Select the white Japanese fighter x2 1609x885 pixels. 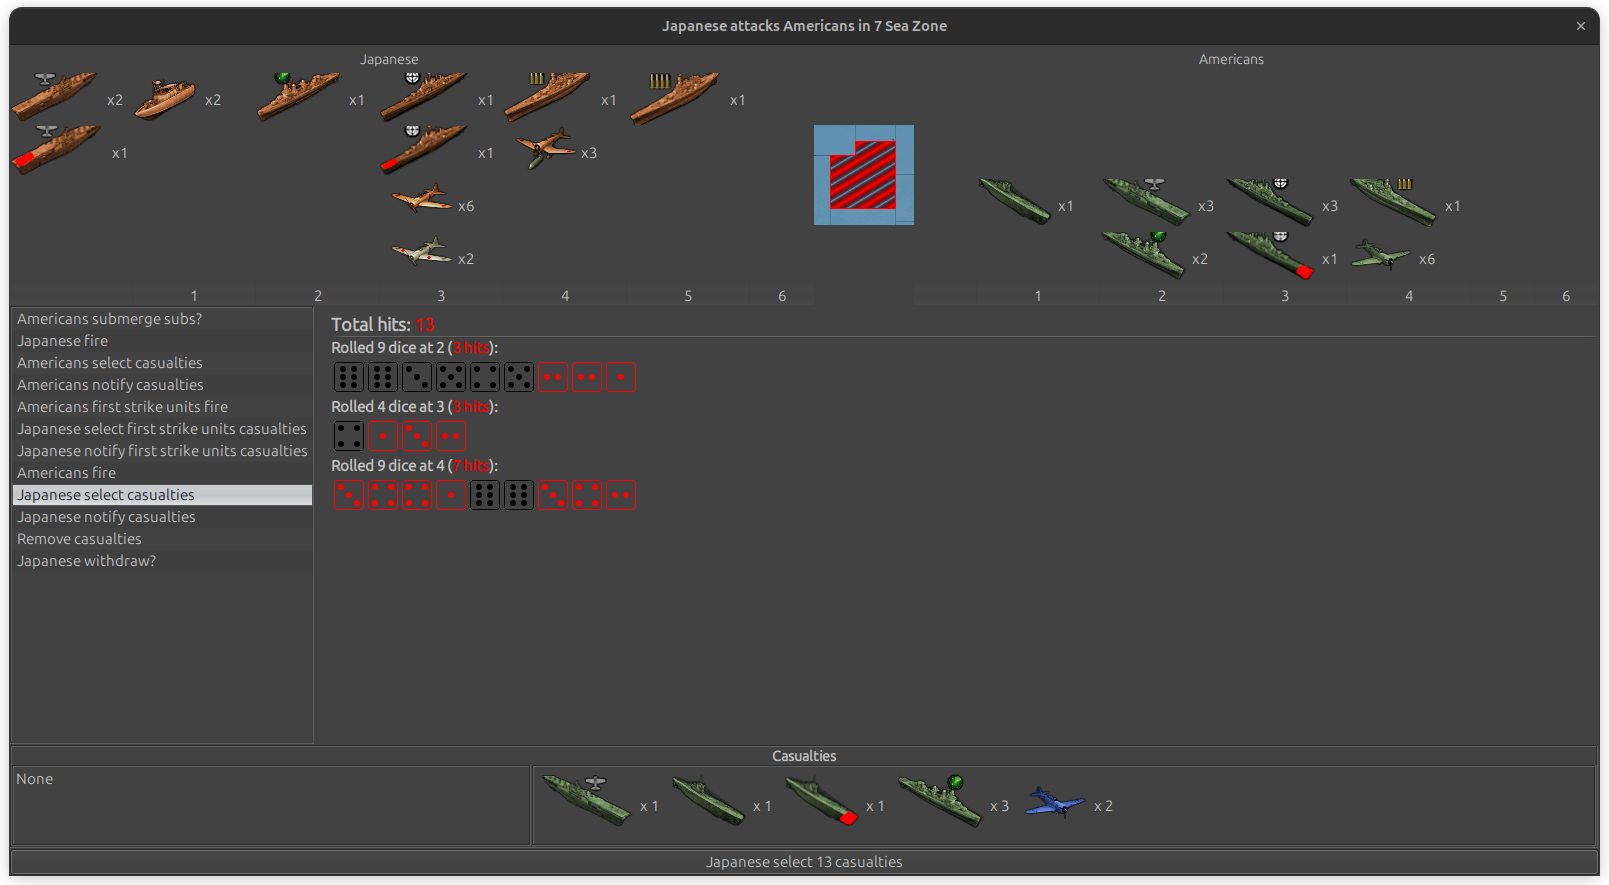pos(422,252)
